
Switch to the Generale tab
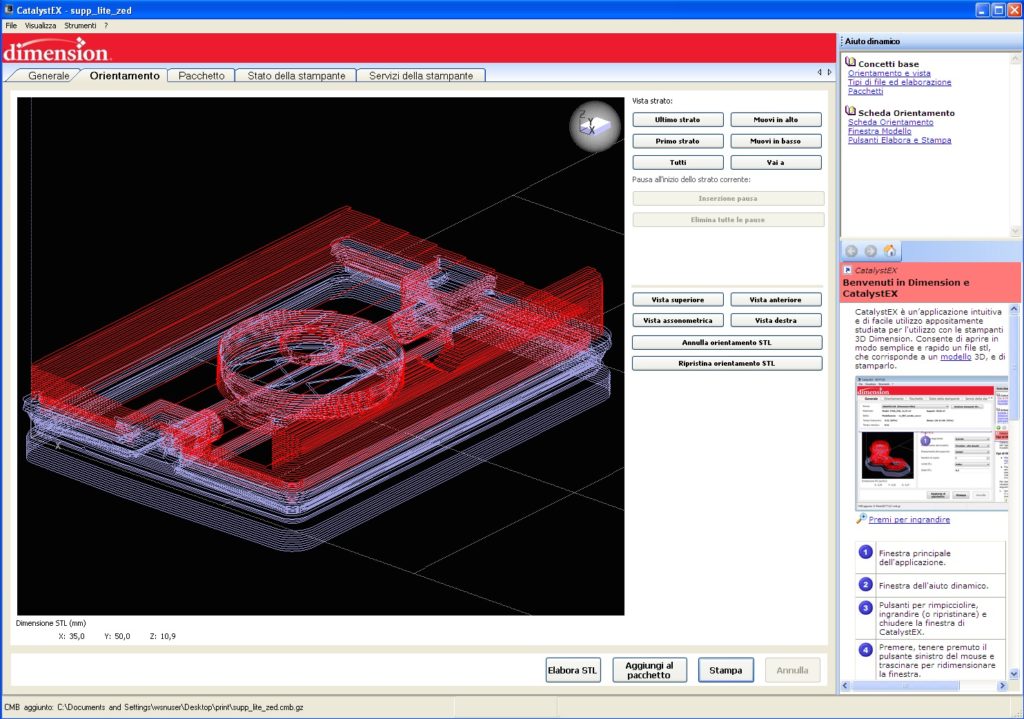[48, 76]
